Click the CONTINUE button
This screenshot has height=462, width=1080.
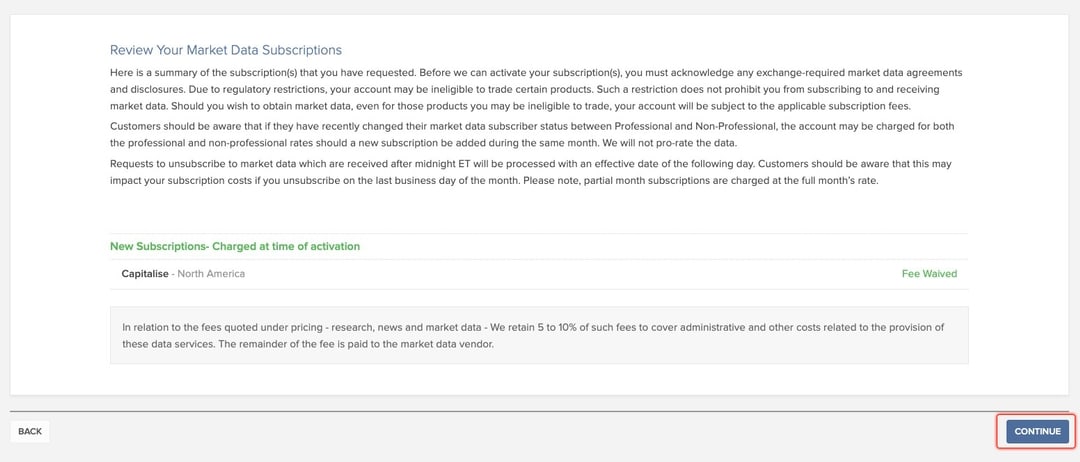[1037, 431]
